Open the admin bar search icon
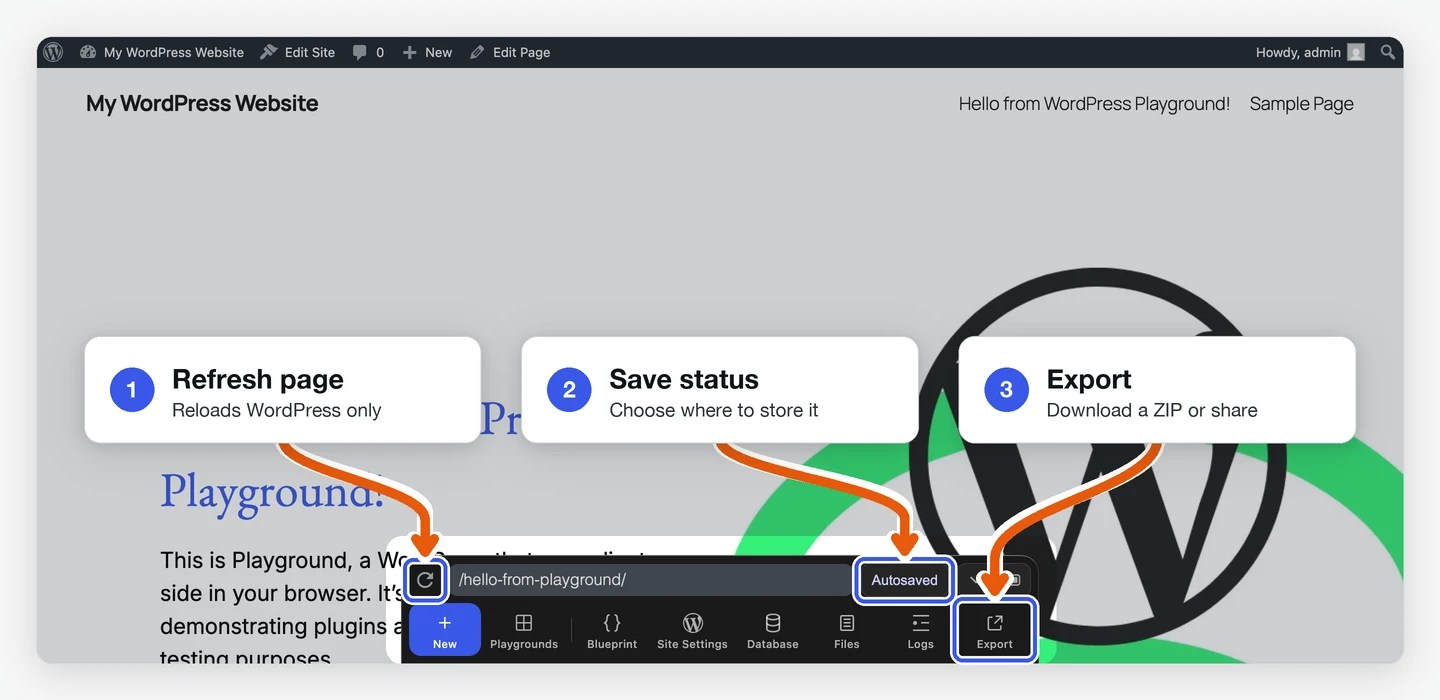 (1388, 52)
